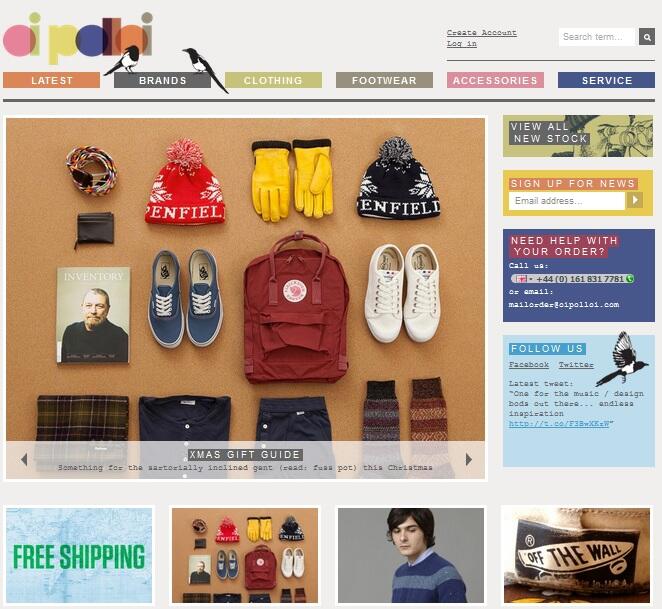This screenshot has height=609, width=662.
Task: Open the Service menu
Action: (x=606, y=80)
